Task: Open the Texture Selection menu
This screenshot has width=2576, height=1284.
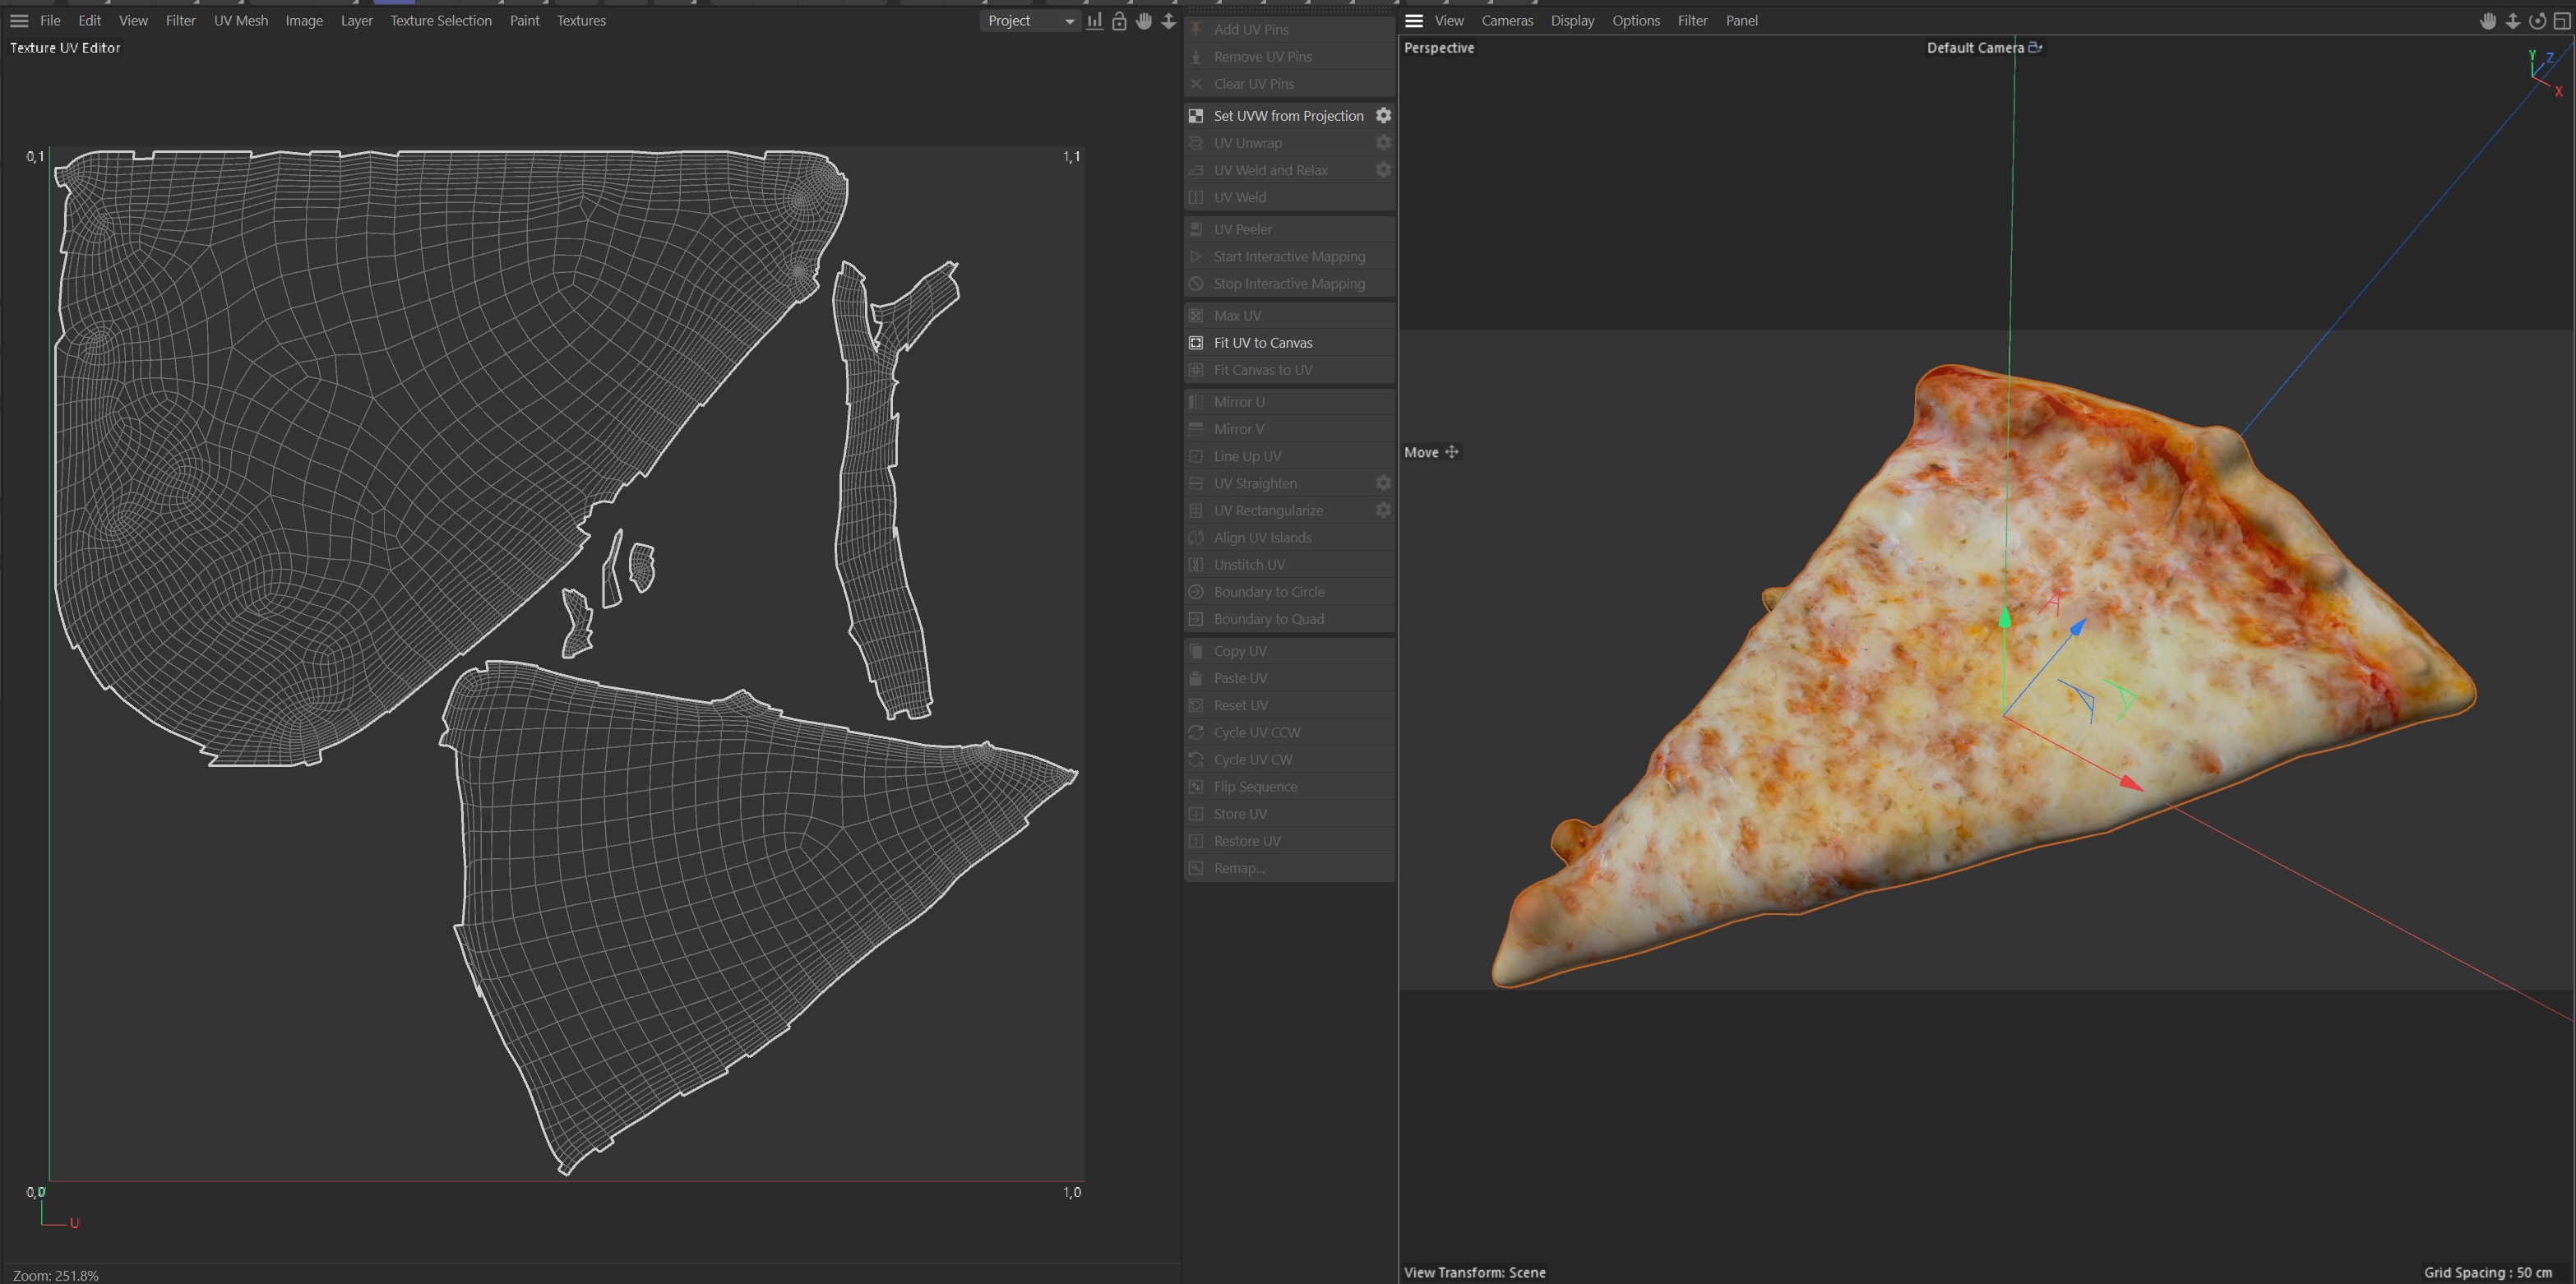Action: 441,21
